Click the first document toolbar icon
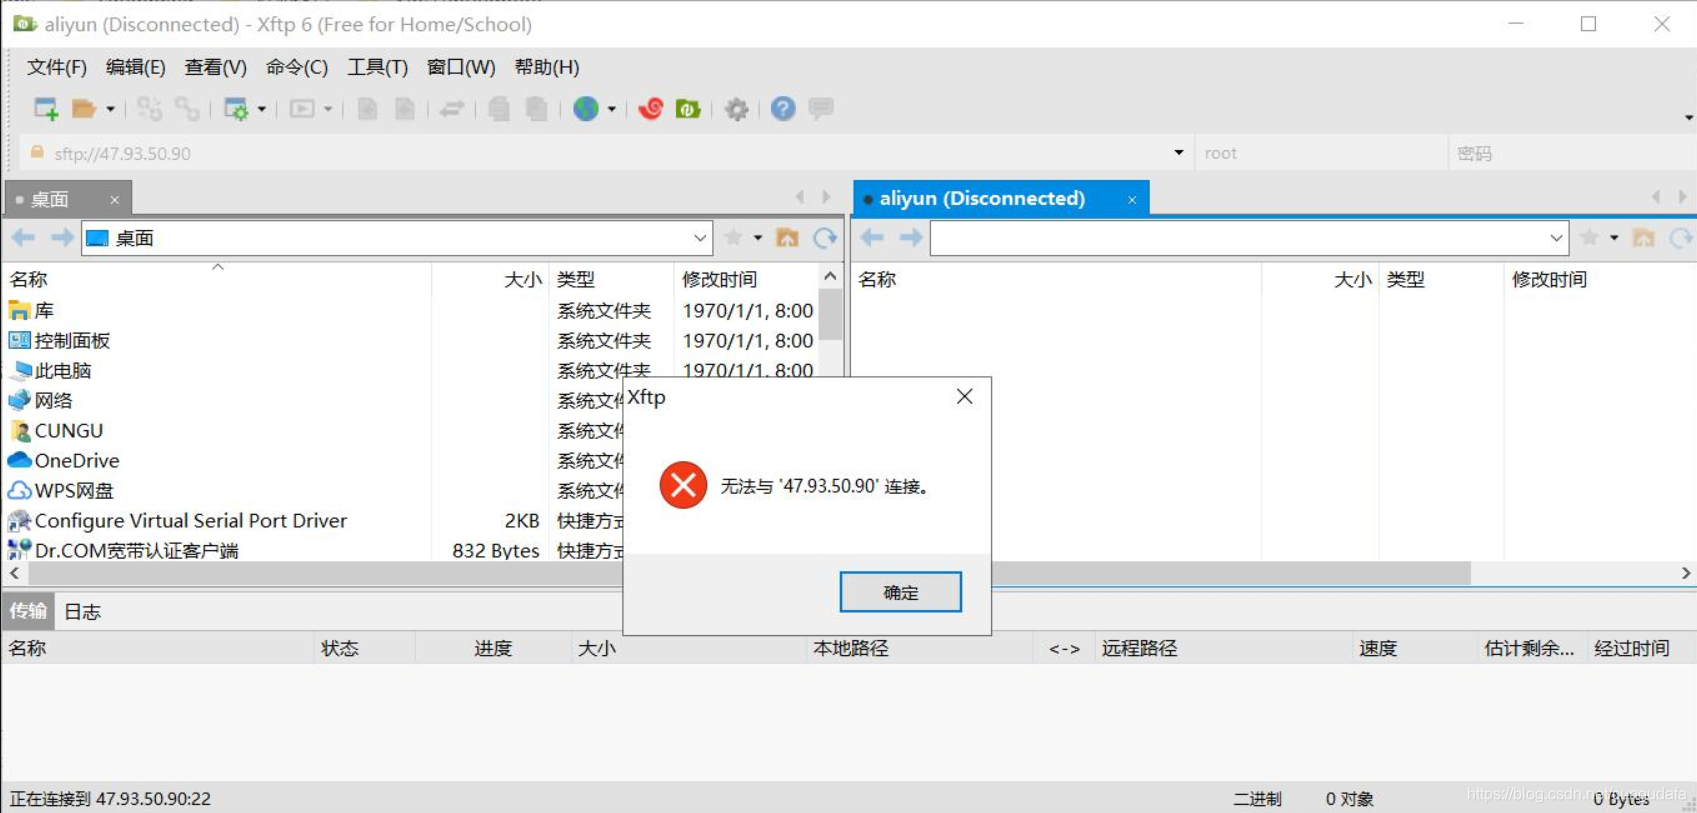 point(367,109)
